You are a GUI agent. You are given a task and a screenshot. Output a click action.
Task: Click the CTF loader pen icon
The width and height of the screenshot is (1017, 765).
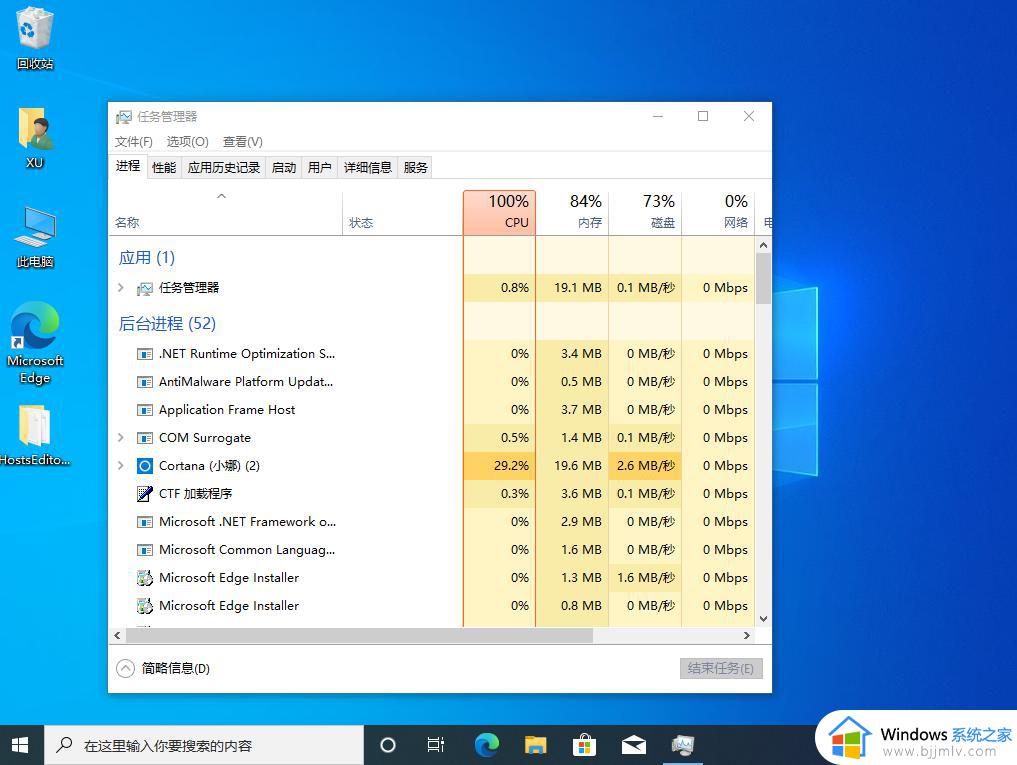[x=145, y=494]
